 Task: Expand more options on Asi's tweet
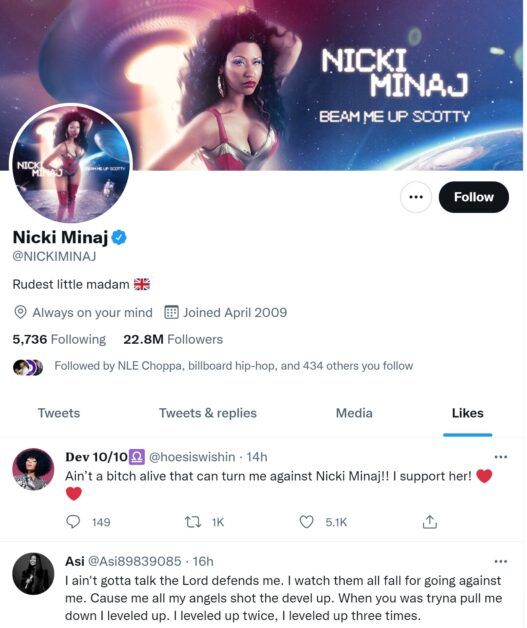[x=501, y=561]
